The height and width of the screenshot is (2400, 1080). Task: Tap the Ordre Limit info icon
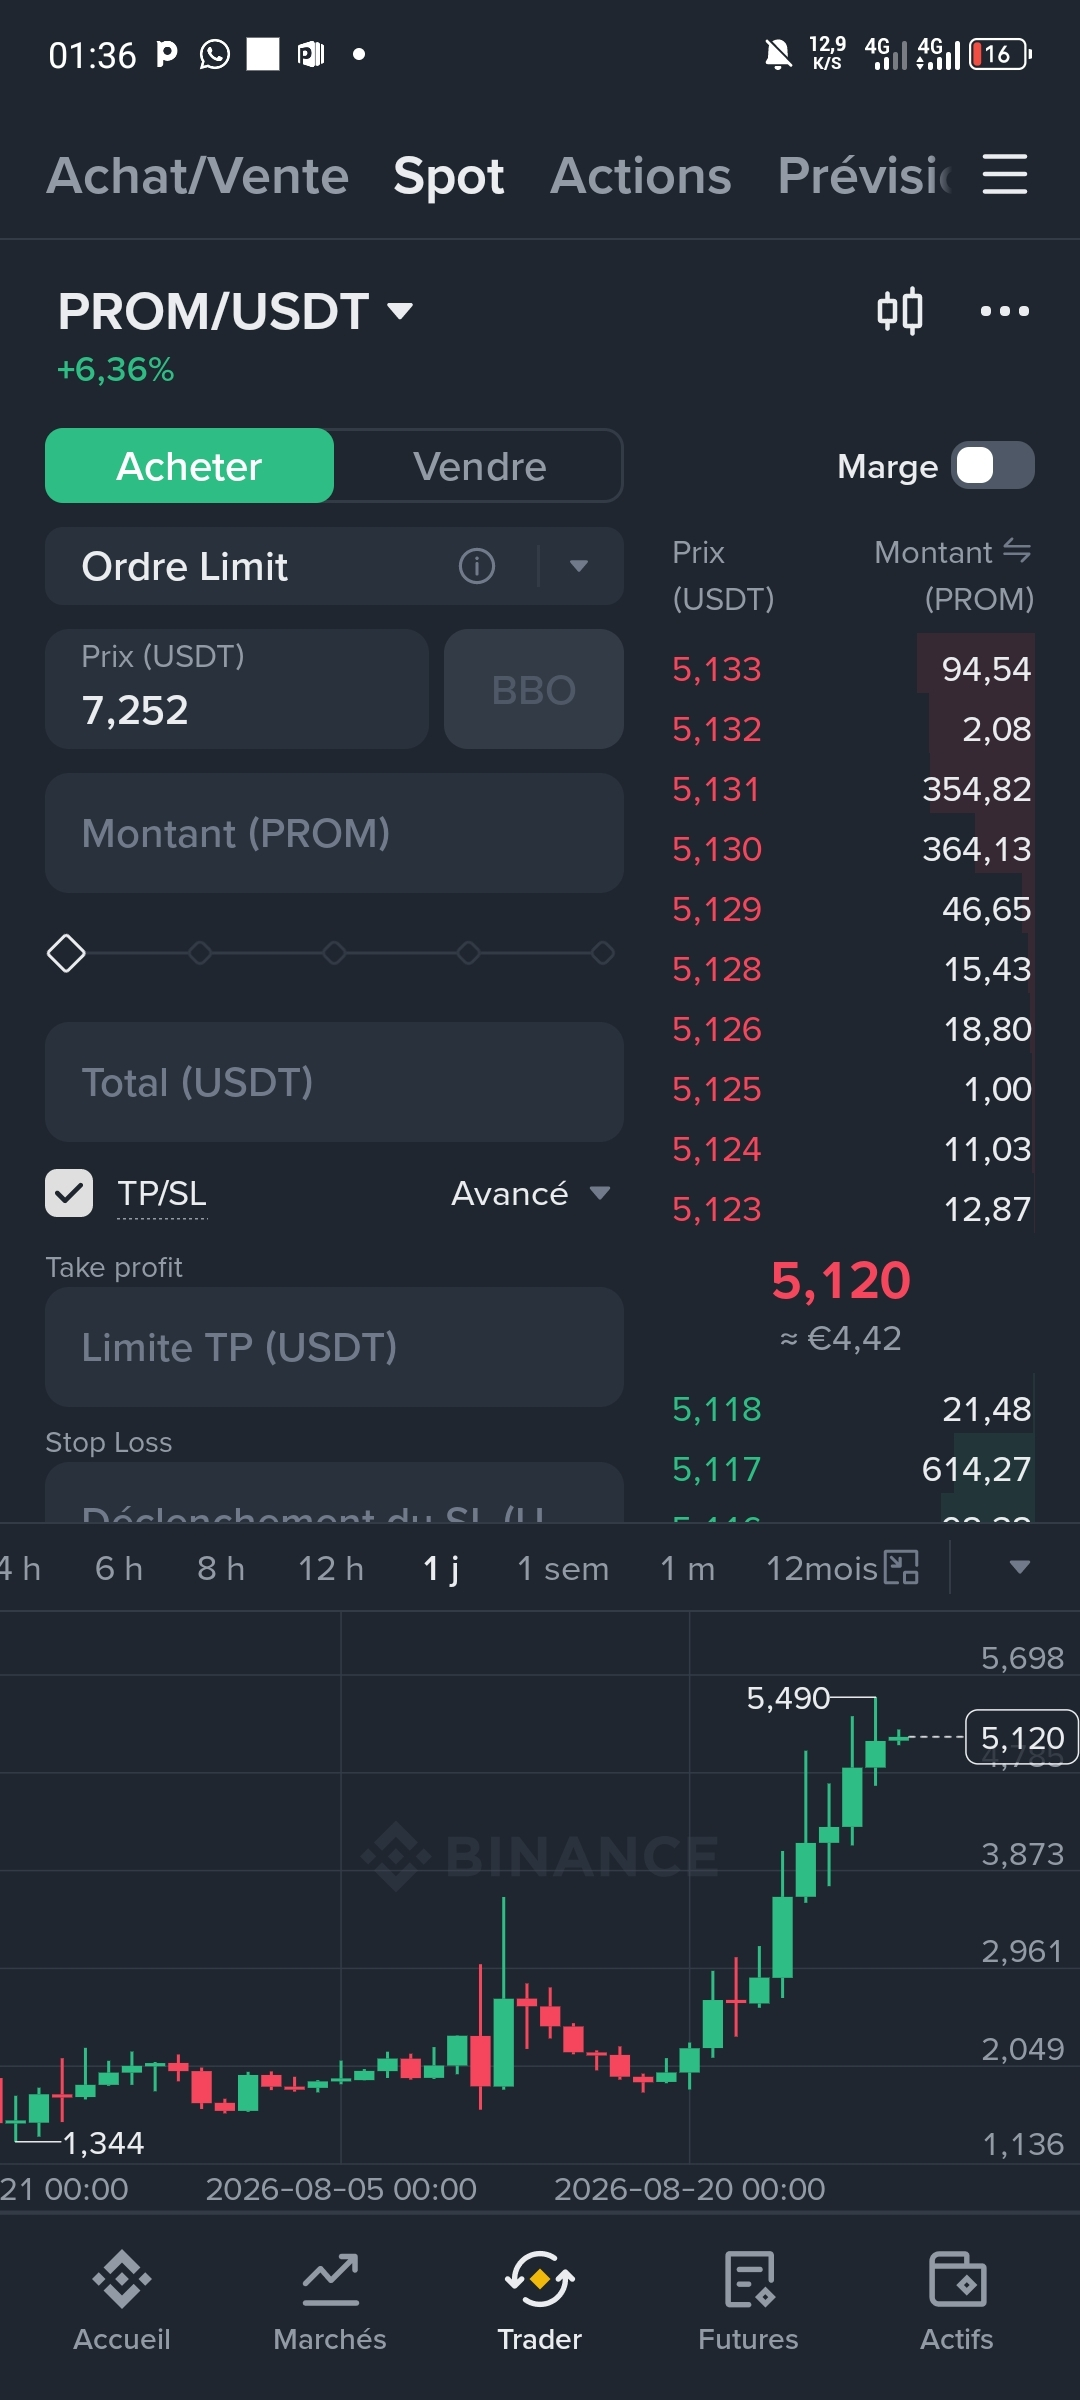point(476,566)
